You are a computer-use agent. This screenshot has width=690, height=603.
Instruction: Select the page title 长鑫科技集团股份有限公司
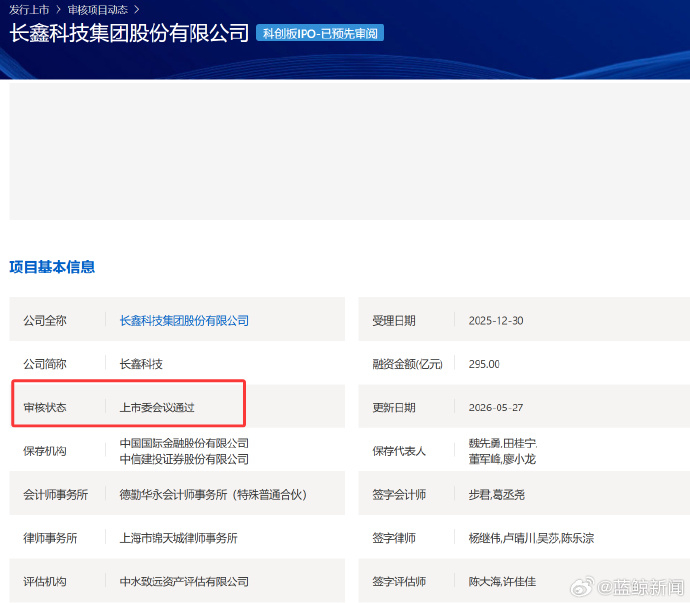click(129, 33)
